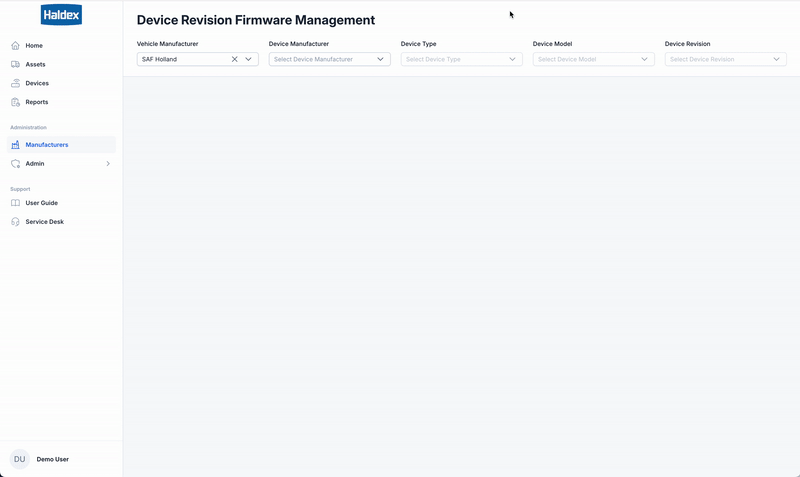Click the Devices icon in sidebar
Viewport: 800px width, 477px height.
click(15, 83)
